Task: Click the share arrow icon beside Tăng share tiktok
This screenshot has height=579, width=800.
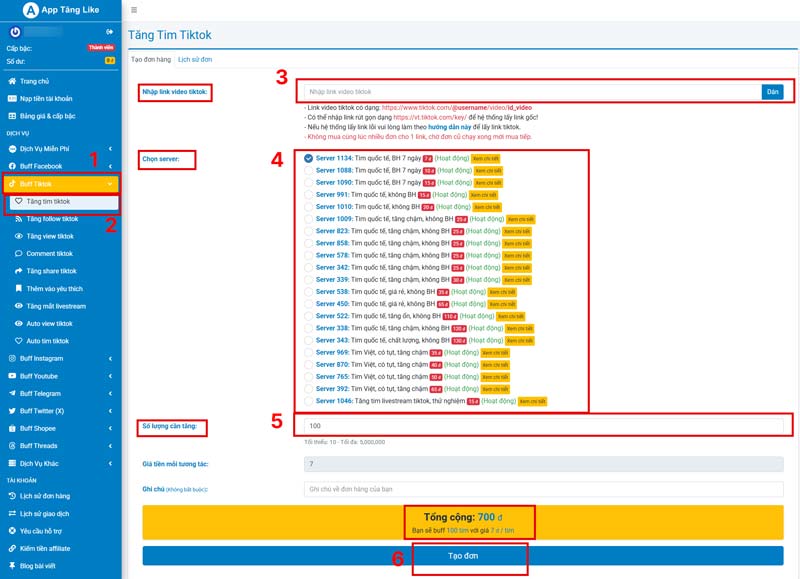Action: click(x=19, y=271)
